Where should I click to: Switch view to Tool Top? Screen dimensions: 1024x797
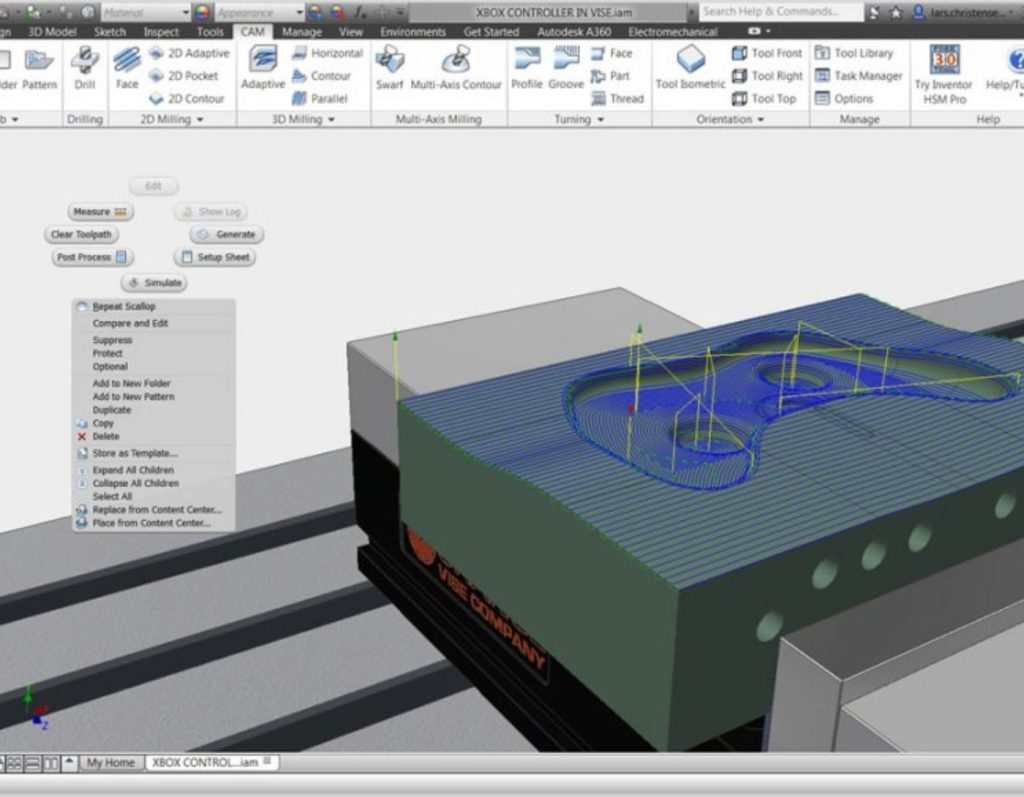(x=764, y=99)
